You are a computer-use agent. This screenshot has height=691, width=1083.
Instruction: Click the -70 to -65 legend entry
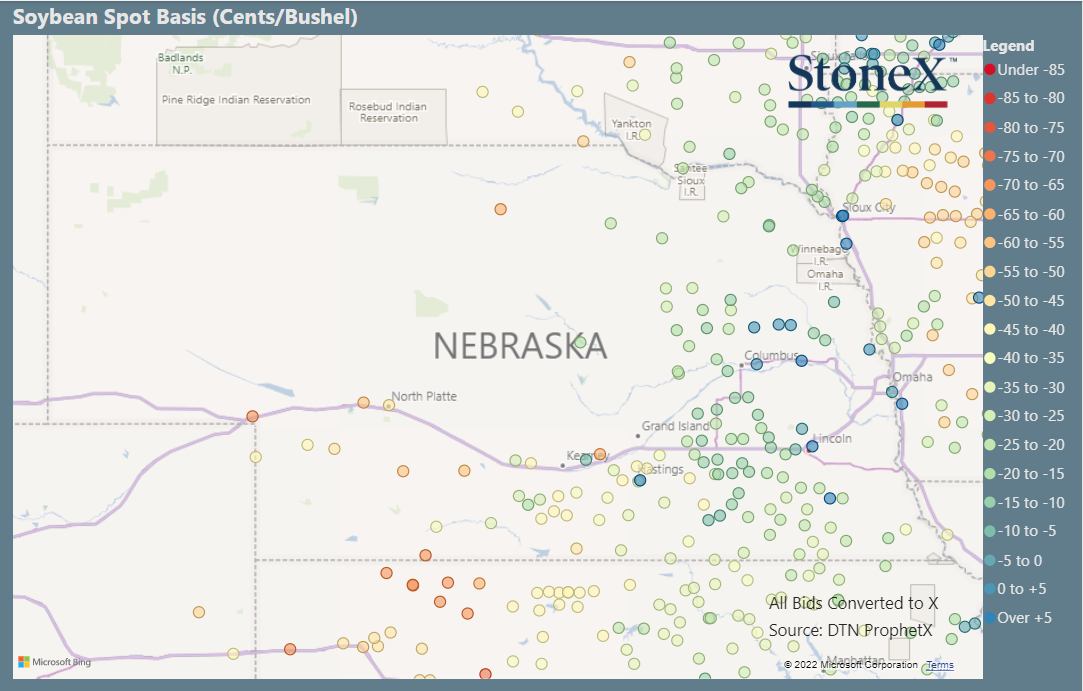(1025, 184)
